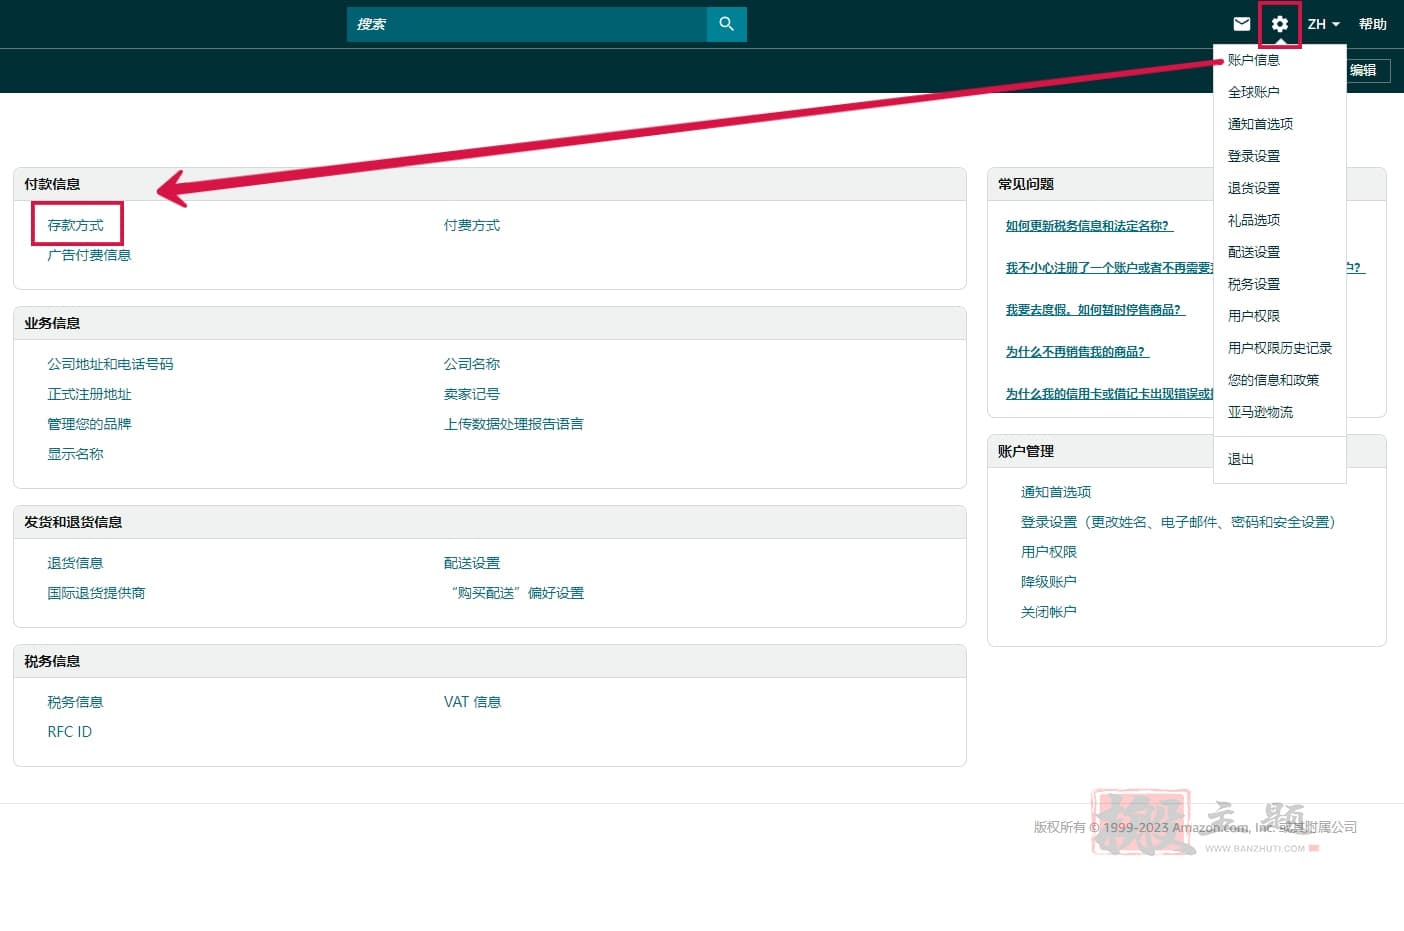This screenshot has width=1404, height=931.
Task: Open FAQ 我不小心注册了一个账户
Action: pos(1109,268)
